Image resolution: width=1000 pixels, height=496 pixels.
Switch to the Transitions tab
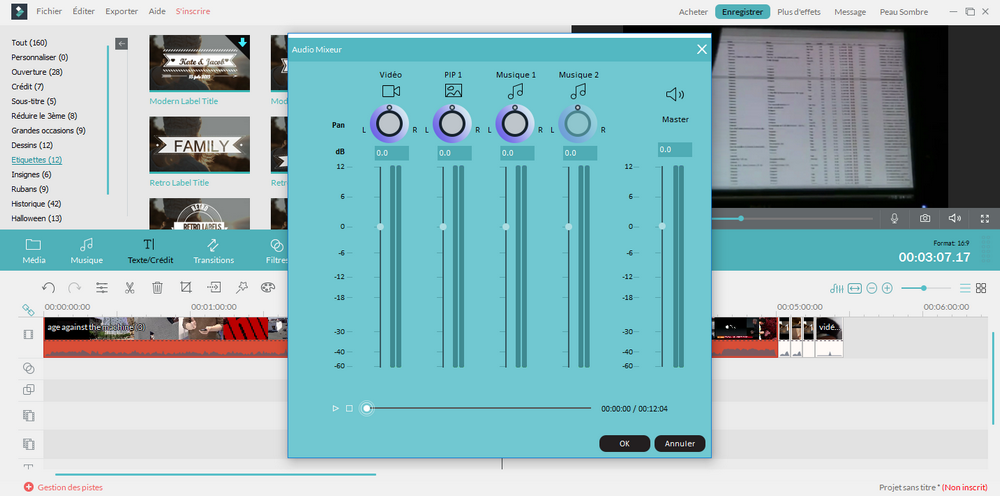click(213, 251)
